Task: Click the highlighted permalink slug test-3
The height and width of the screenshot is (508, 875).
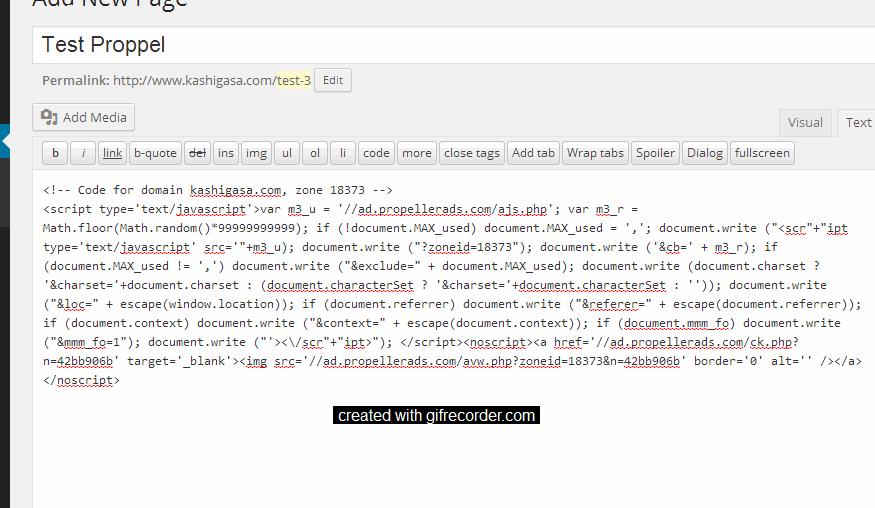Action: (x=294, y=80)
